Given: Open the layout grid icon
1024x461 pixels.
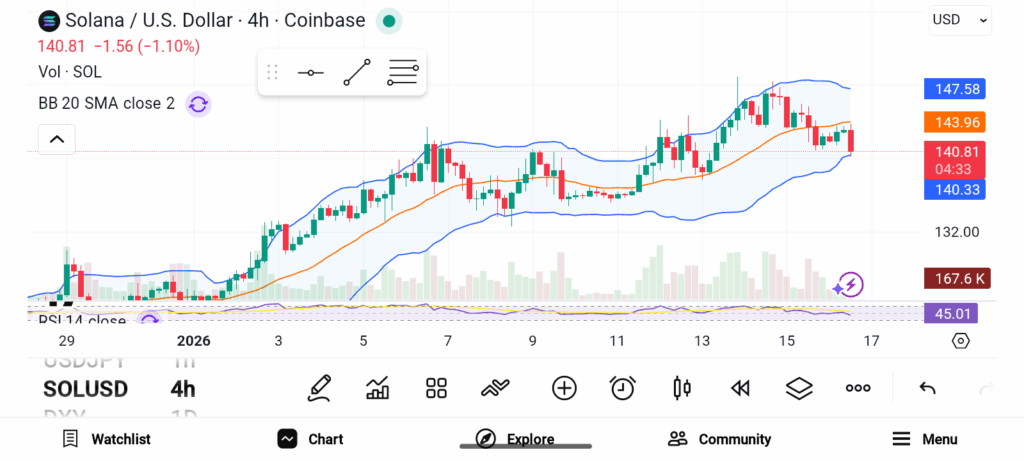Looking at the screenshot, I should coord(436,388).
